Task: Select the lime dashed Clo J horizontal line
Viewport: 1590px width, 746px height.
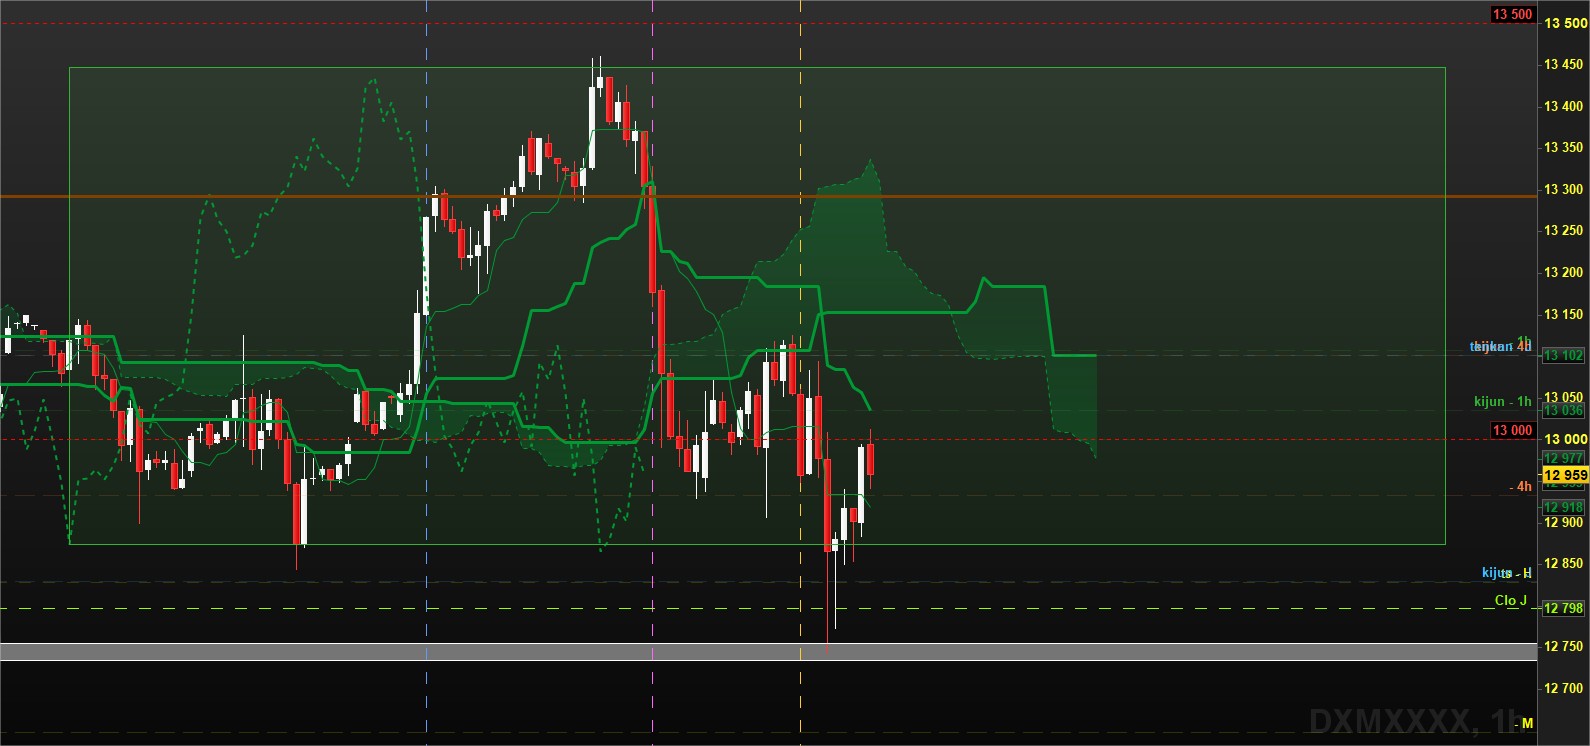Action: click(x=768, y=608)
